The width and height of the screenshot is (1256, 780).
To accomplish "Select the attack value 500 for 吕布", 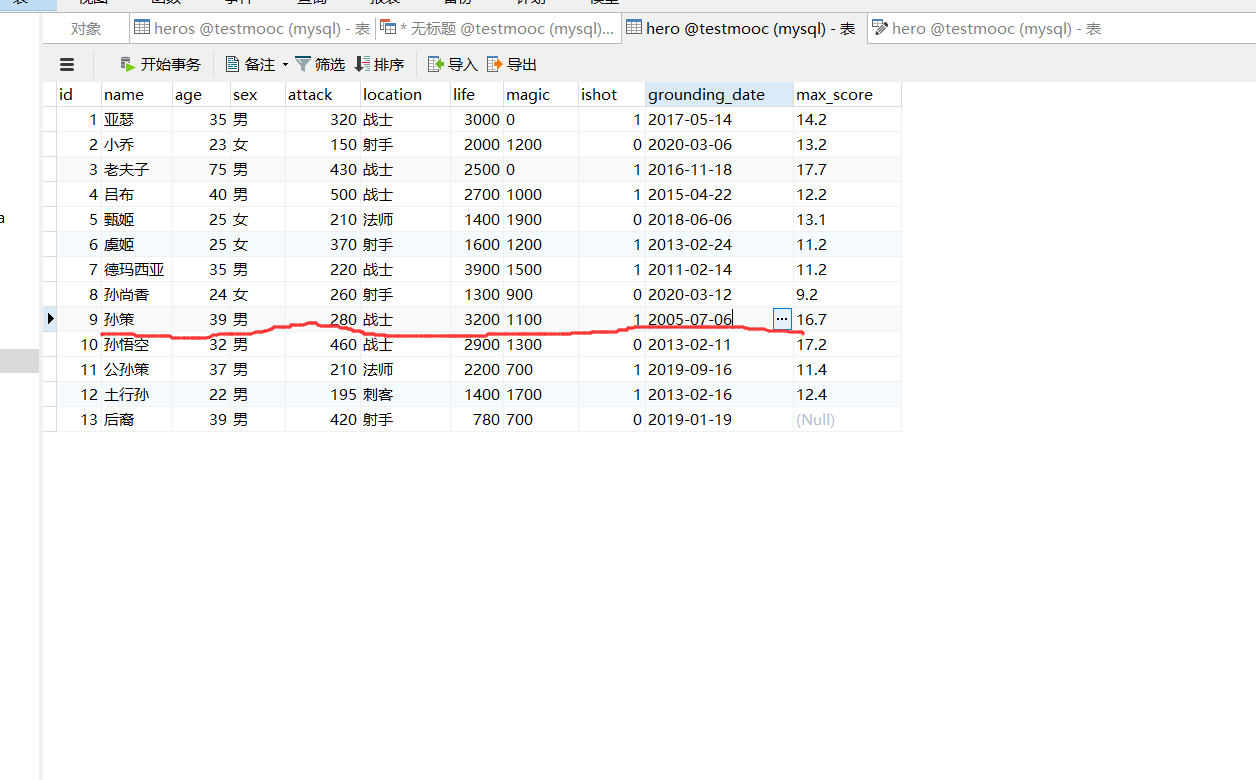I will pyautogui.click(x=323, y=194).
